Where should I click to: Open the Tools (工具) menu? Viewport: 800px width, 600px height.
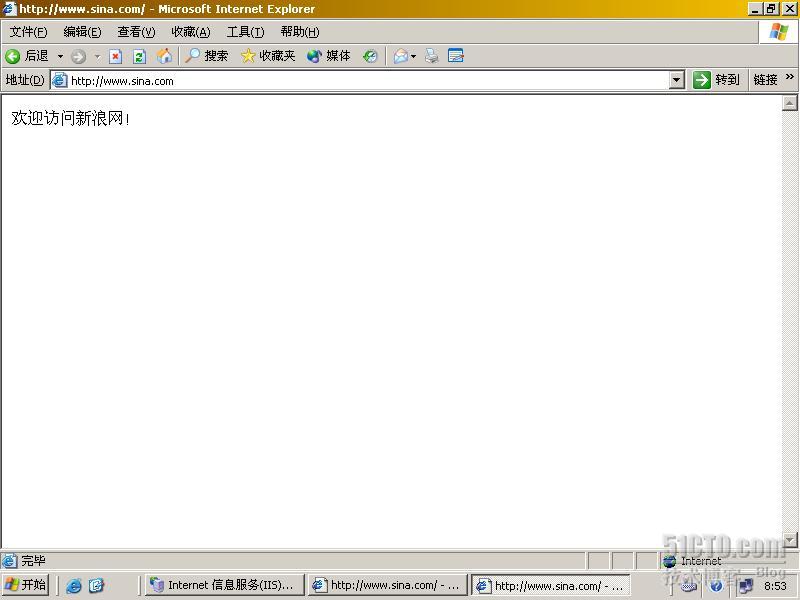pyautogui.click(x=245, y=32)
